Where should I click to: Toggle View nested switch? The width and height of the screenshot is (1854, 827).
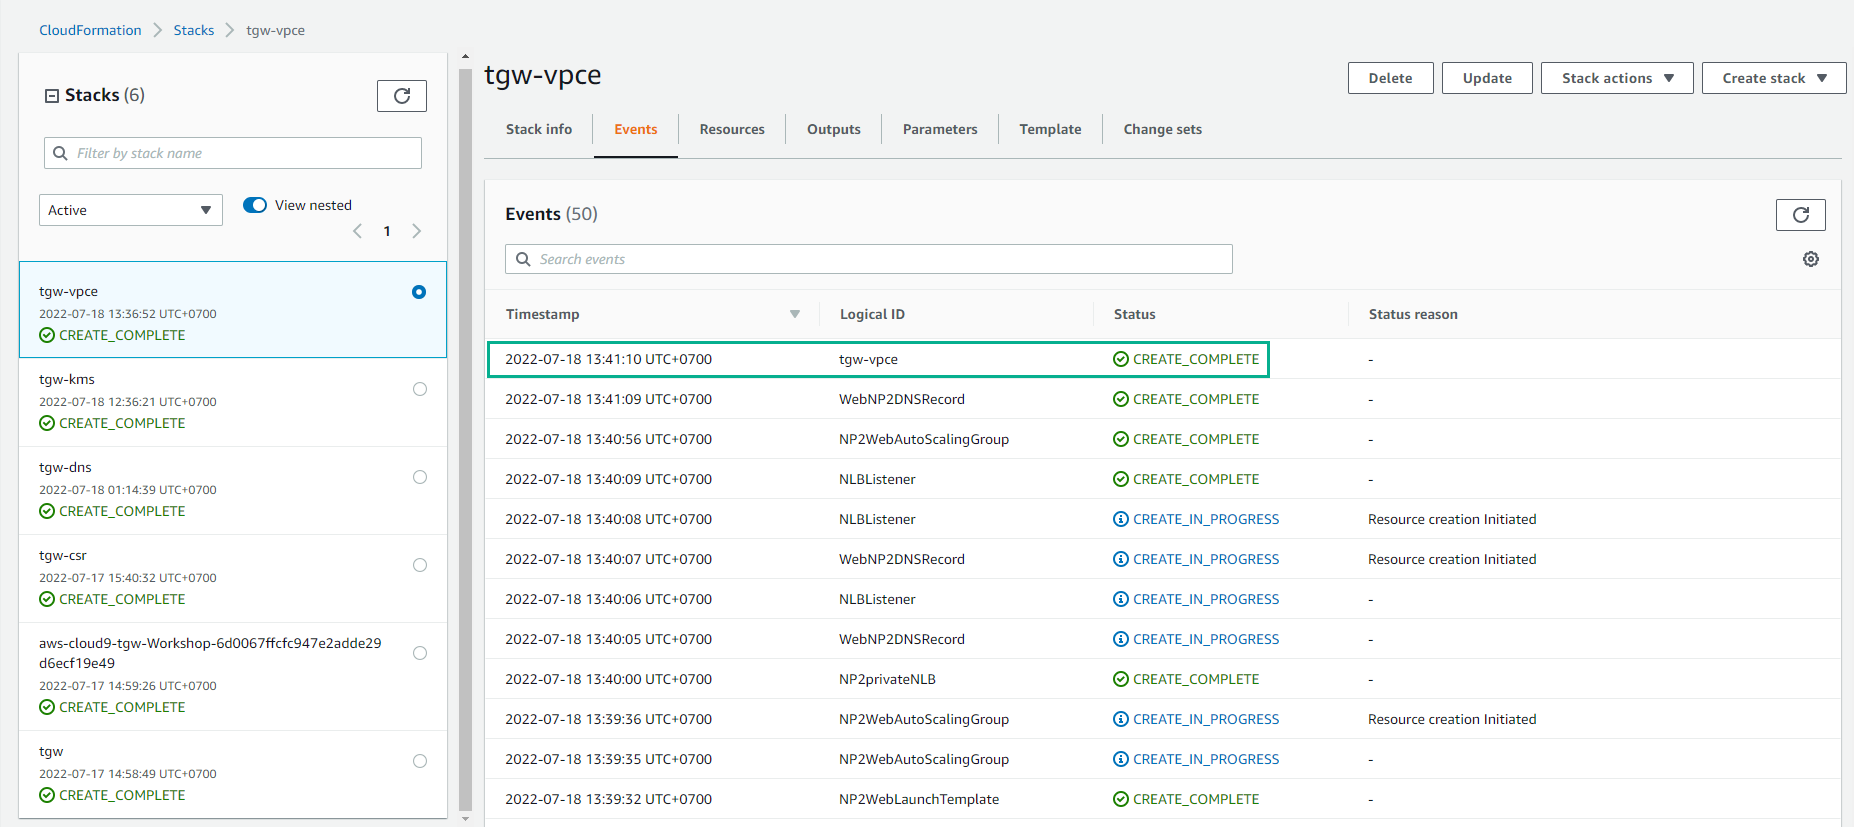255,205
